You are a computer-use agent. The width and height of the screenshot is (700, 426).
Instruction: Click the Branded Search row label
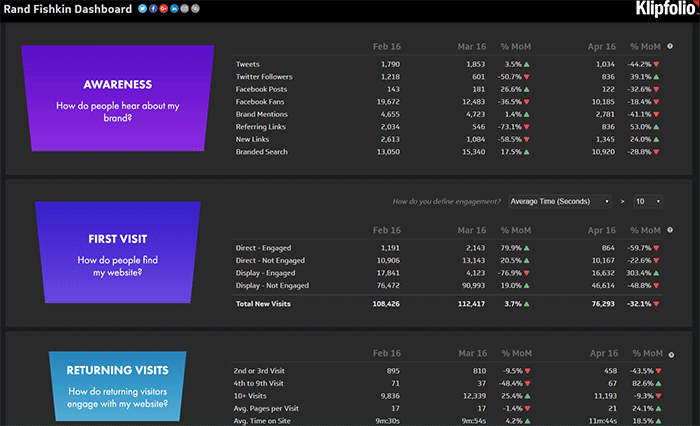tap(263, 151)
